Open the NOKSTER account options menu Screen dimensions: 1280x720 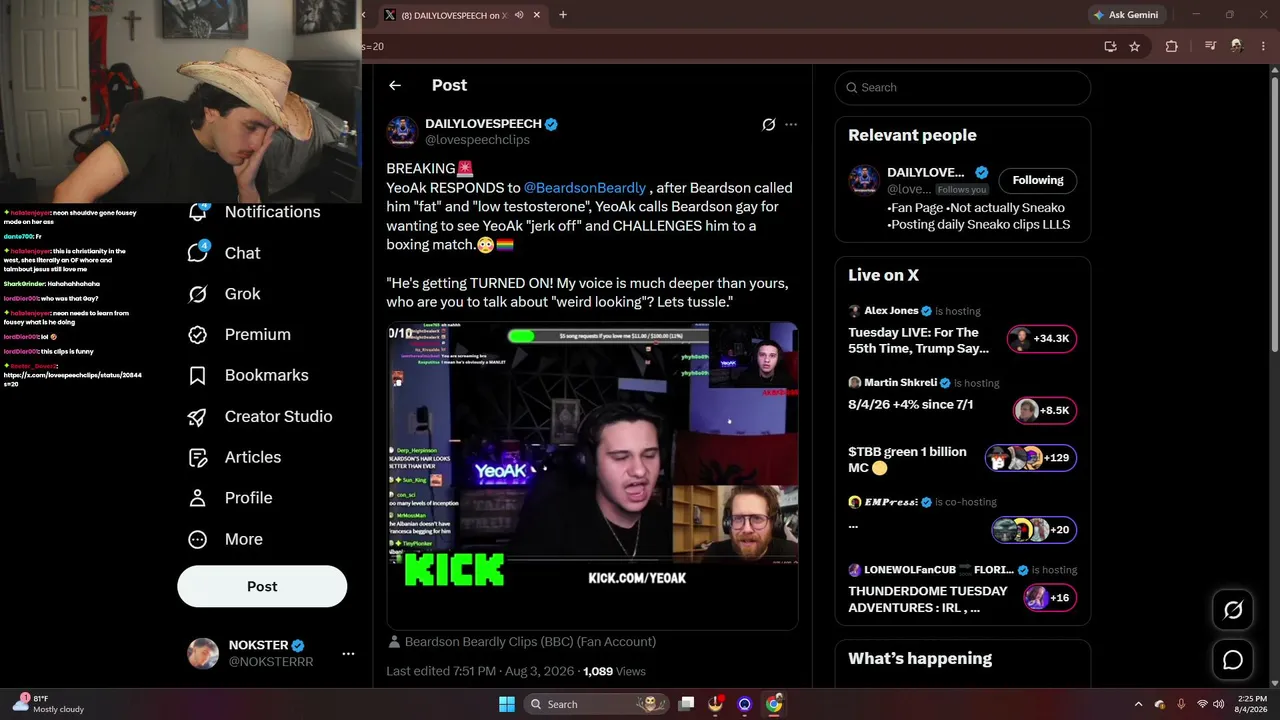click(348, 654)
